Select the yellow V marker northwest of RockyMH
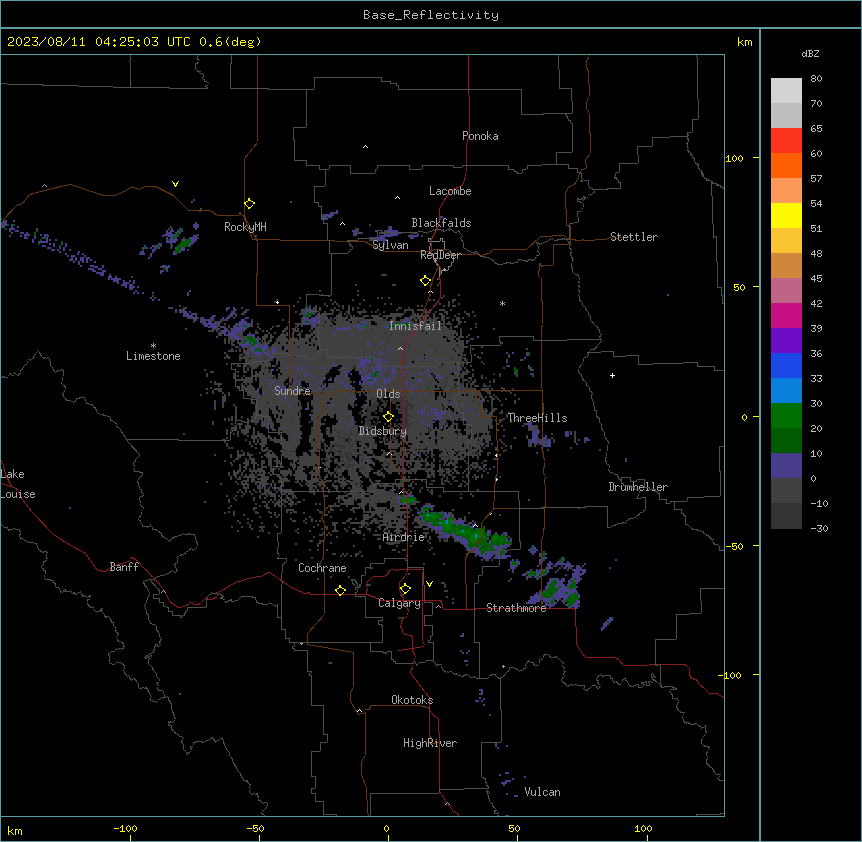This screenshot has width=862, height=842. click(x=175, y=184)
